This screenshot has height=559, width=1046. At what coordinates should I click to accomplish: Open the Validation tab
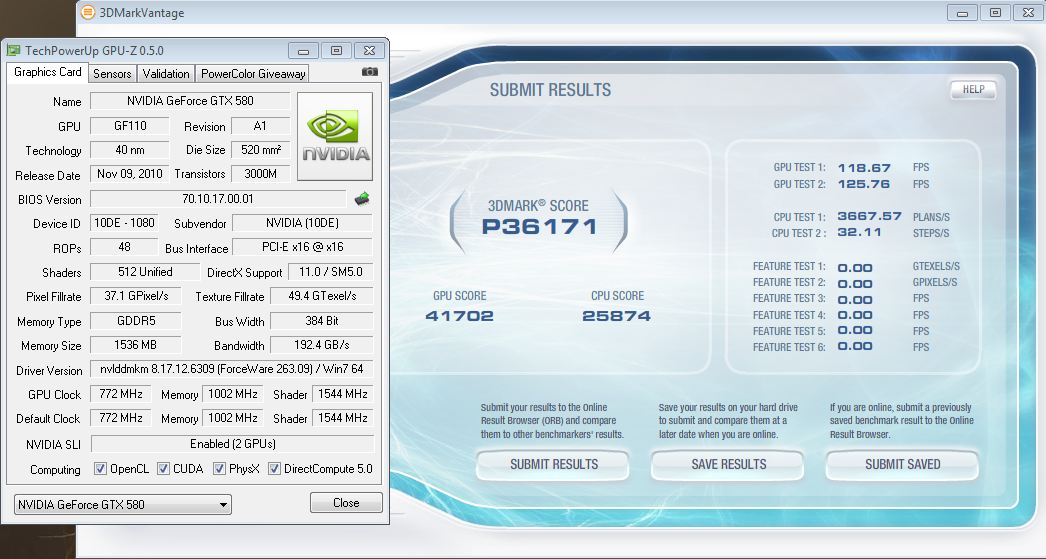click(166, 73)
